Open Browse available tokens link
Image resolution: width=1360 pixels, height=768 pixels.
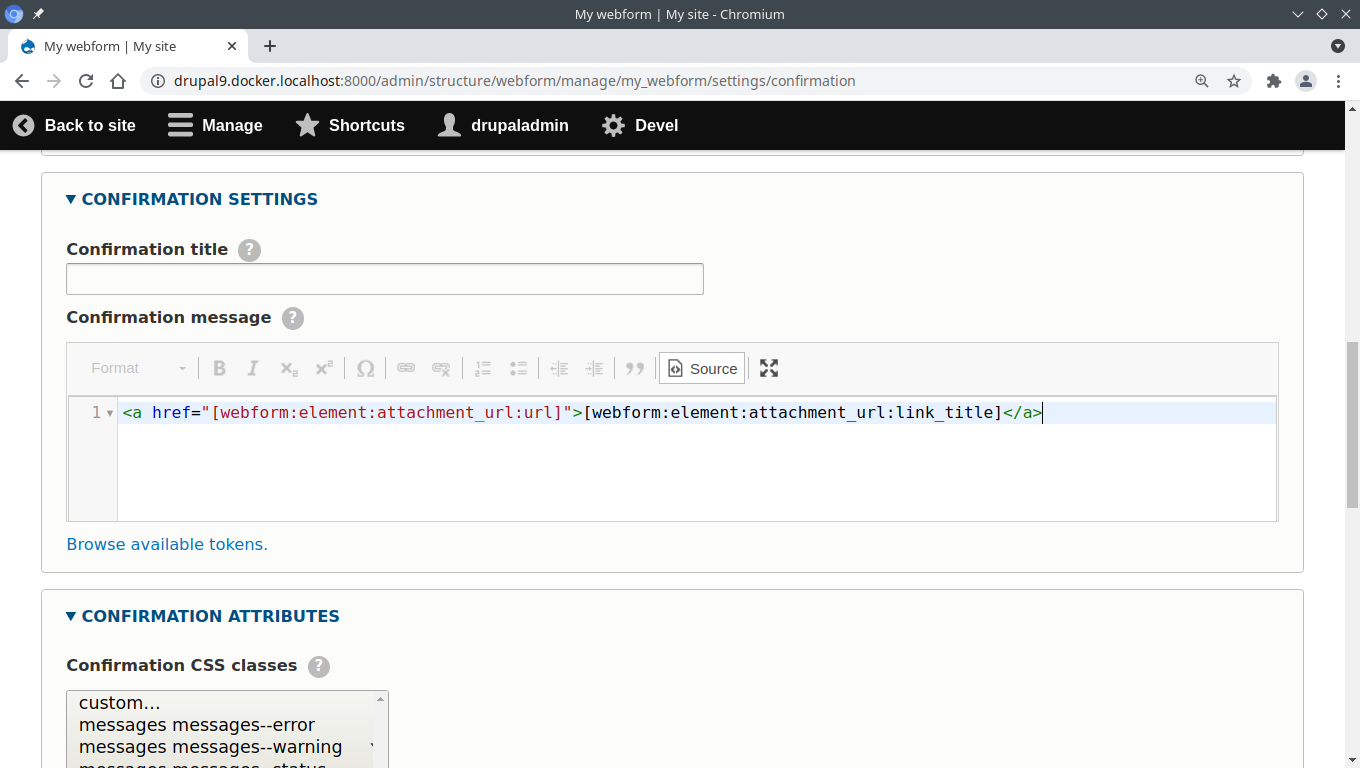pos(167,544)
